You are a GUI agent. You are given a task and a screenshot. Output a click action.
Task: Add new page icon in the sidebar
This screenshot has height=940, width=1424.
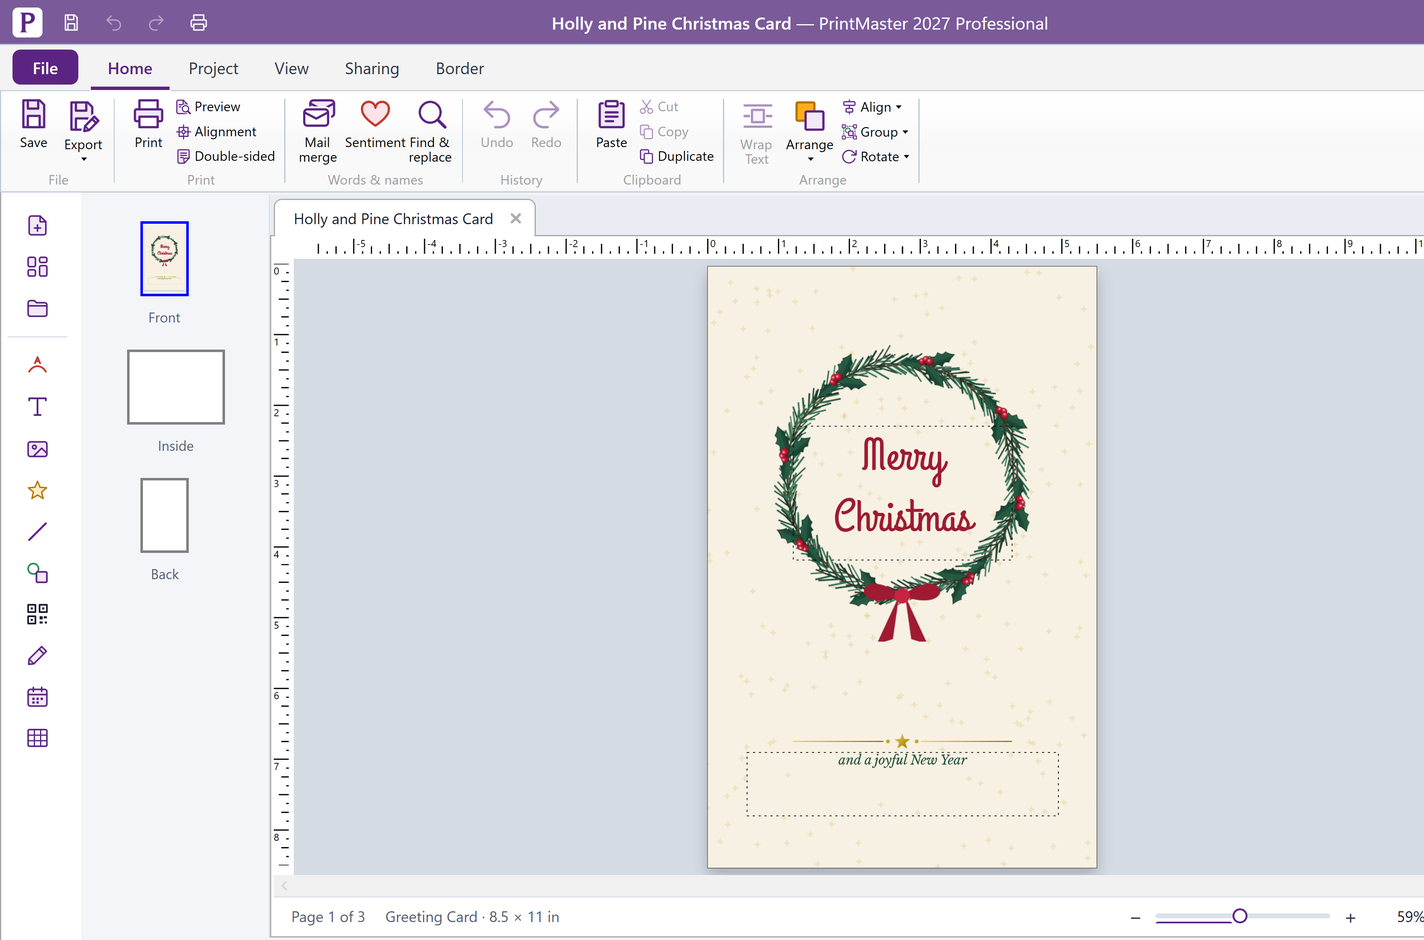pos(37,225)
